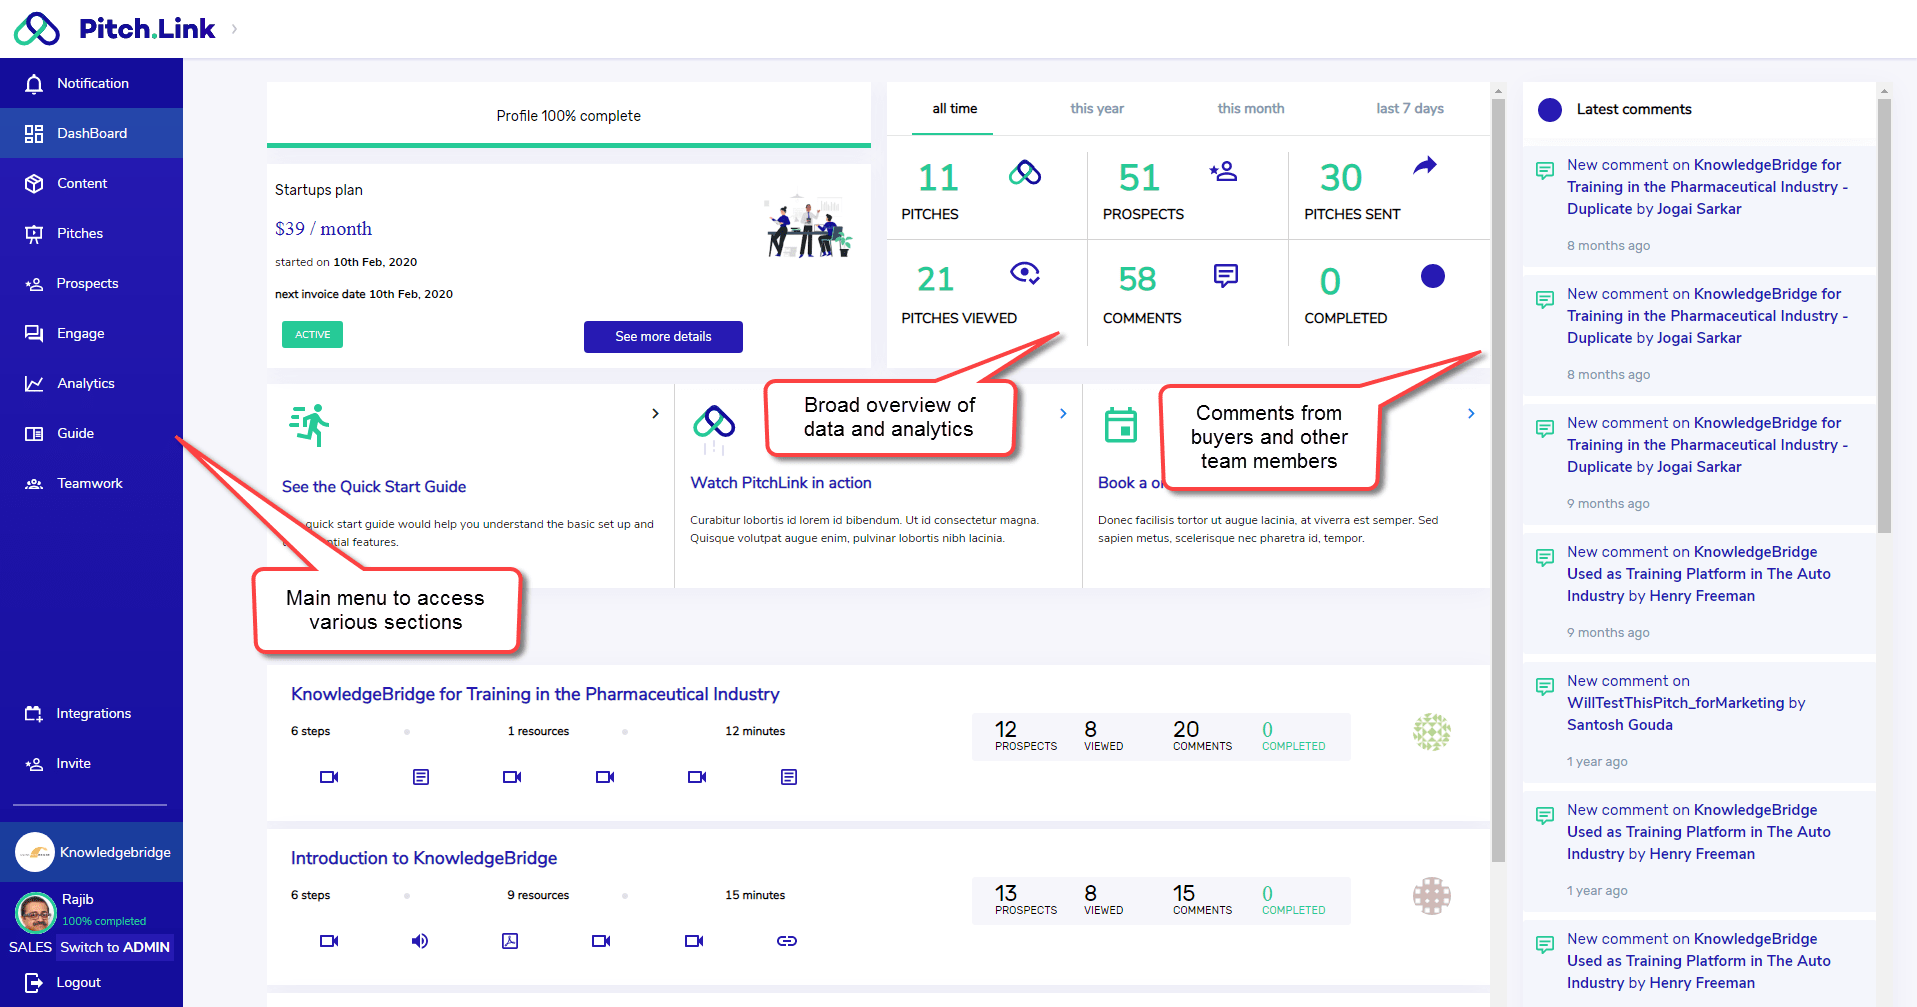Click the PDF document step icon in Introduction pitch
The image size is (1917, 1007).
(x=510, y=941)
